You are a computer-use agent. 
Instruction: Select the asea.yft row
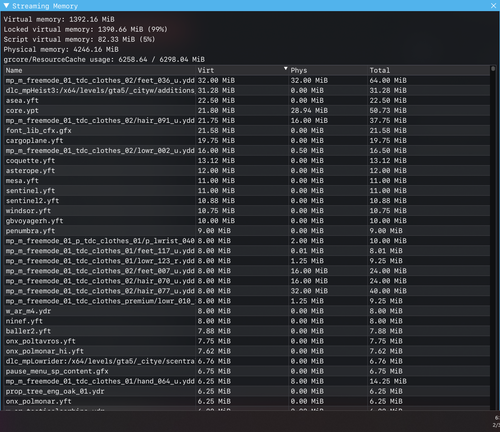tap(247, 100)
